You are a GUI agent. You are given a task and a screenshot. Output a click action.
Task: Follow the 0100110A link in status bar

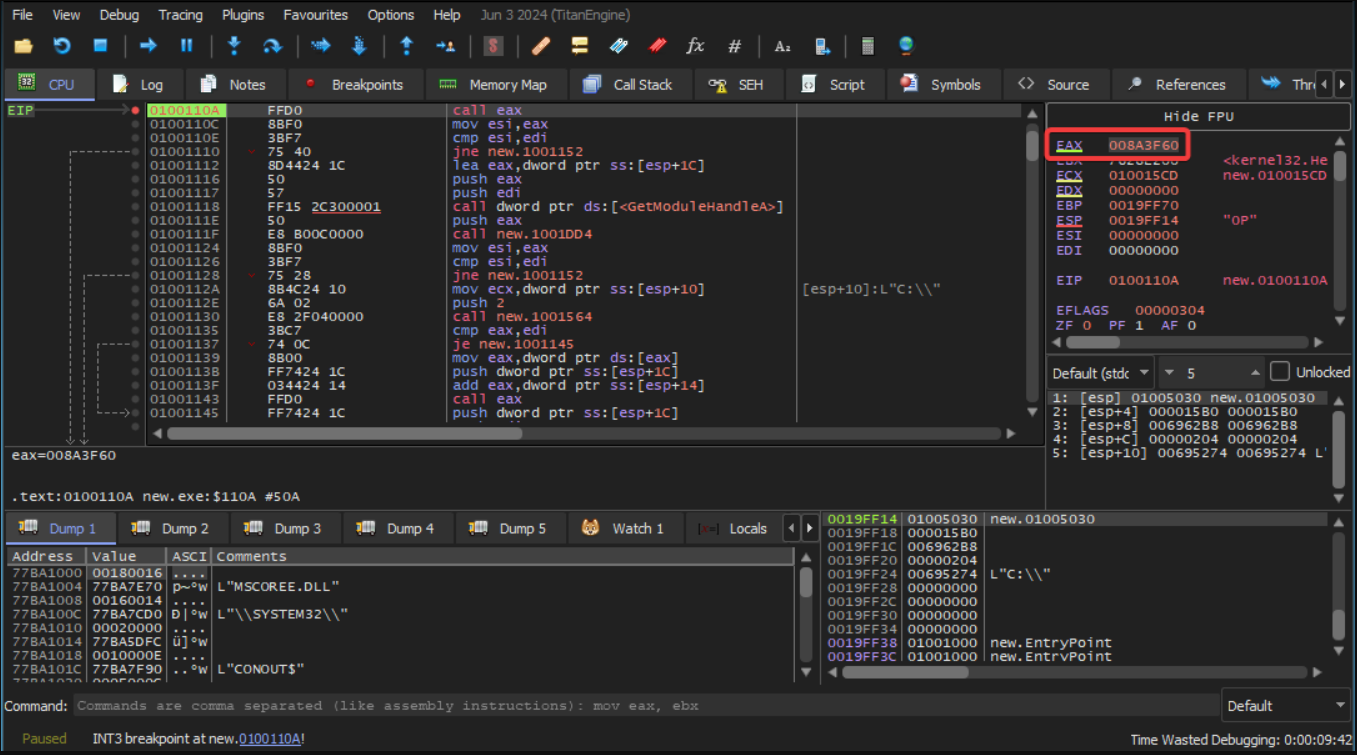coord(270,739)
